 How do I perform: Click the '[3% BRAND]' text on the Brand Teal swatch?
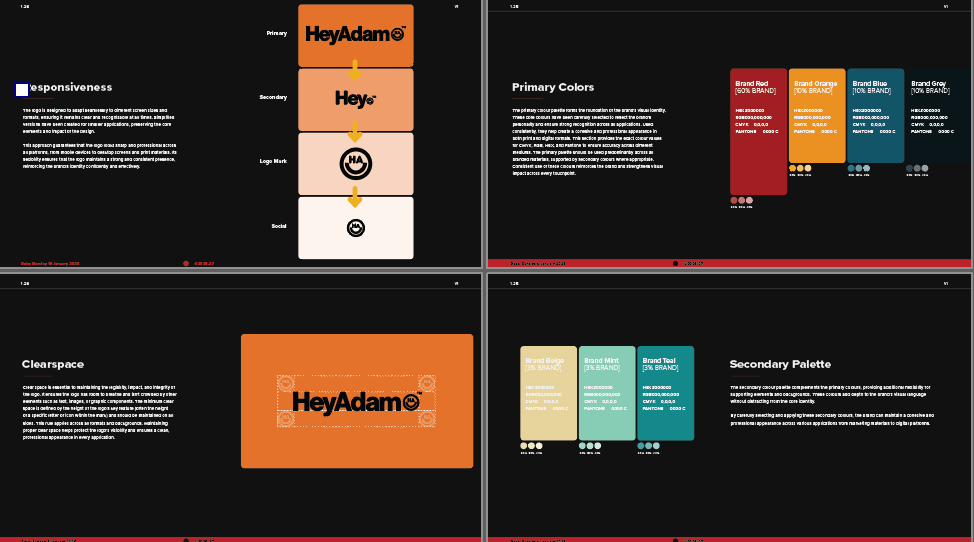(660, 368)
